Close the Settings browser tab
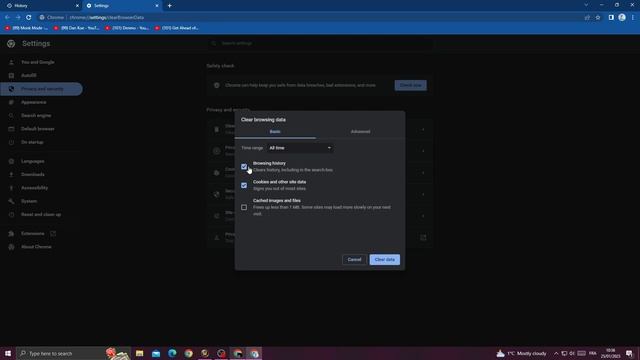The width and height of the screenshot is (640, 360). point(157,6)
